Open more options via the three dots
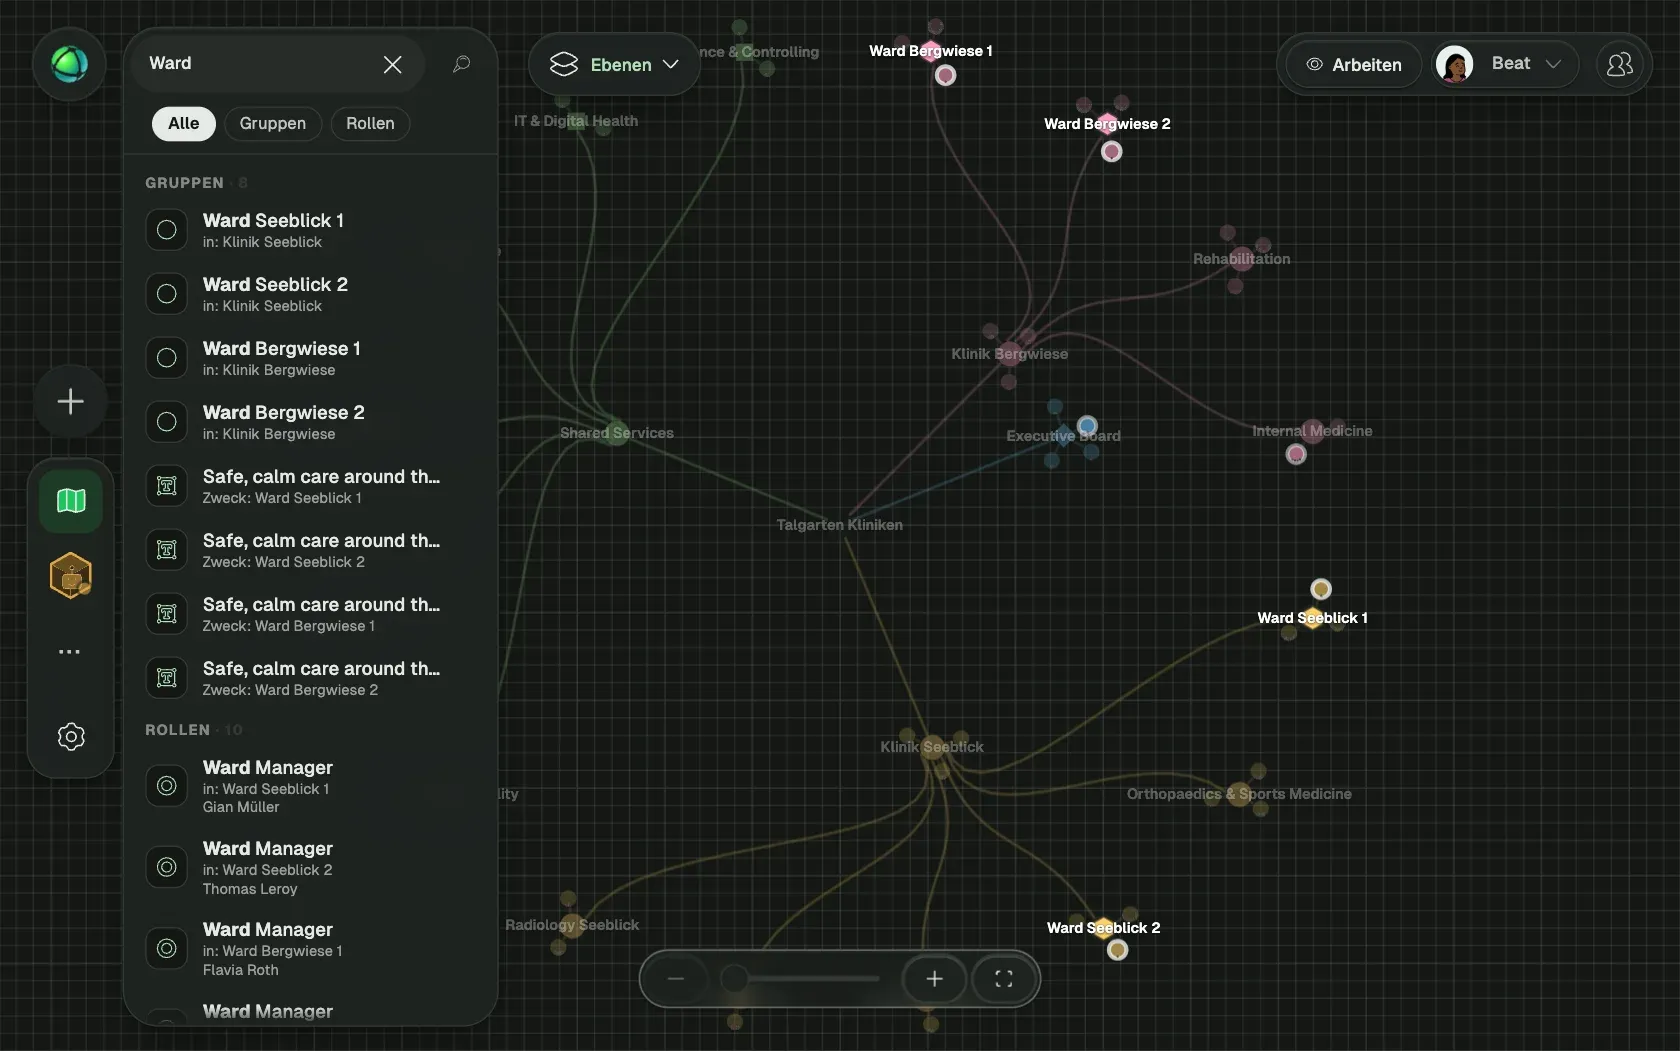 click(x=69, y=651)
